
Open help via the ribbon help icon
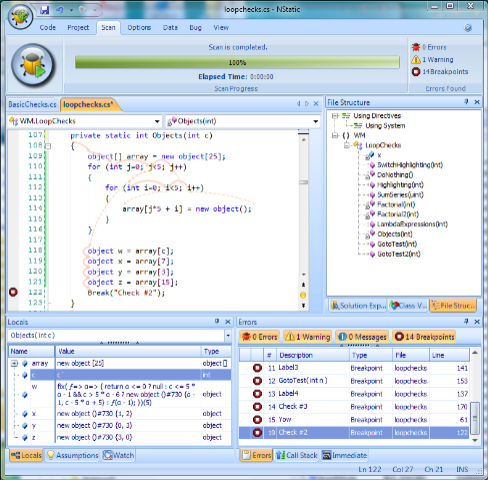pos(468,28)
